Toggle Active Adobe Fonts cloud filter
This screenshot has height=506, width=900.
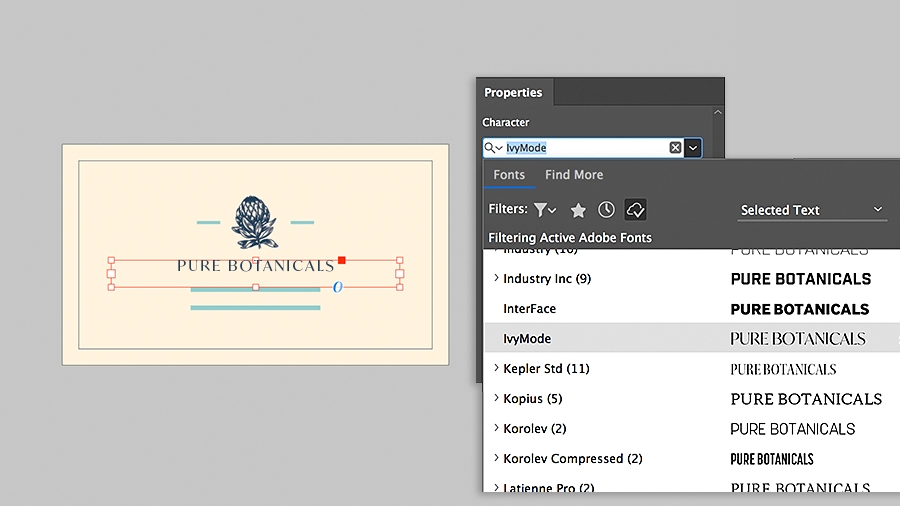coord(635,209)
